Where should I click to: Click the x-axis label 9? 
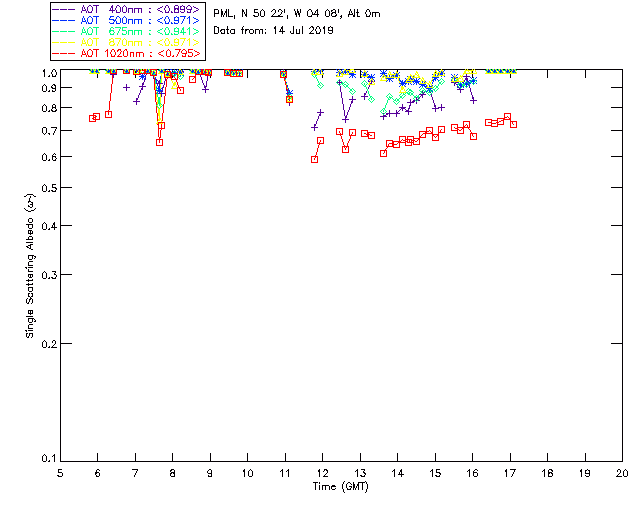point(210,473)
